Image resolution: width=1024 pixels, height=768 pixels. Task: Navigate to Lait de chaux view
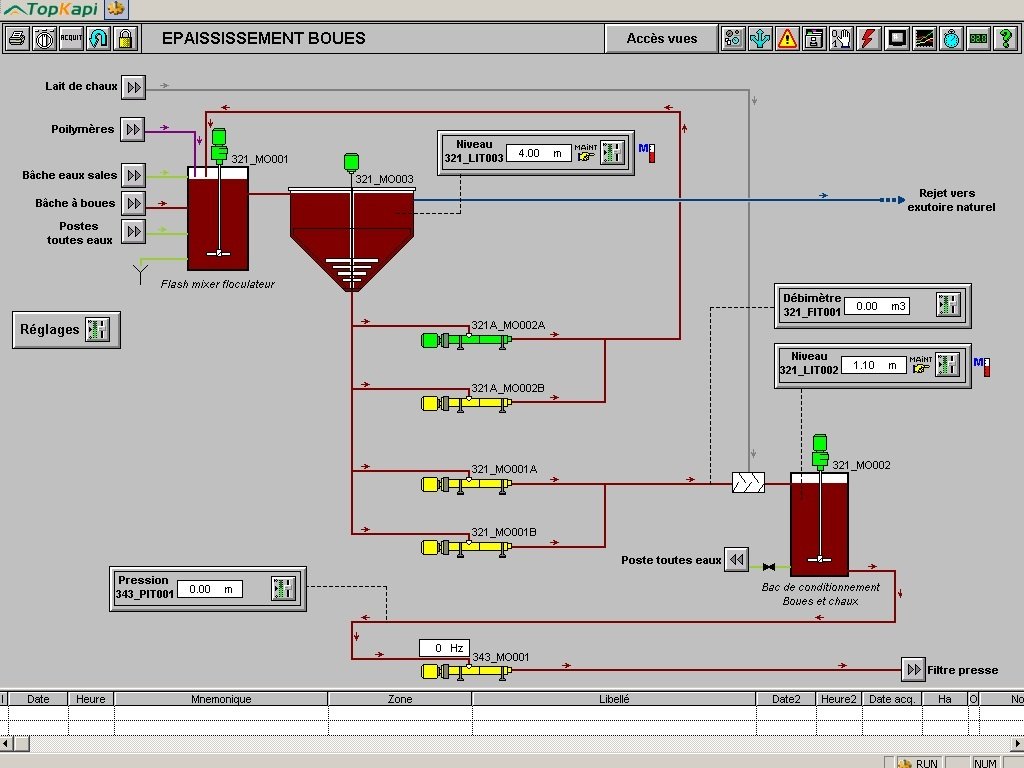pyautogui.click(x=133, y=87)
